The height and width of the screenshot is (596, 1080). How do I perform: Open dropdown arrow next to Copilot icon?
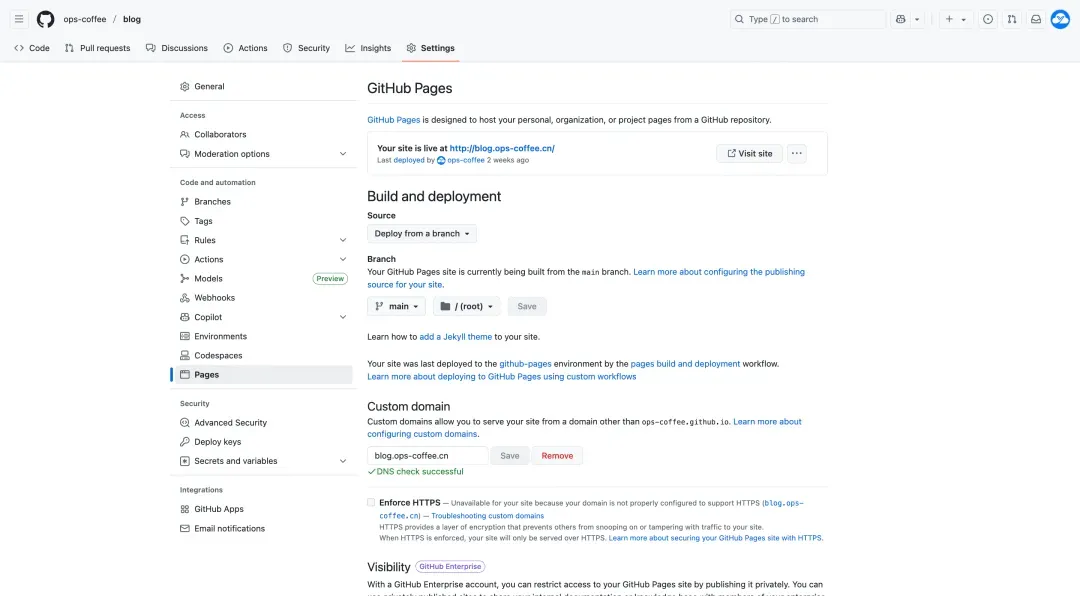click(917, 19)
